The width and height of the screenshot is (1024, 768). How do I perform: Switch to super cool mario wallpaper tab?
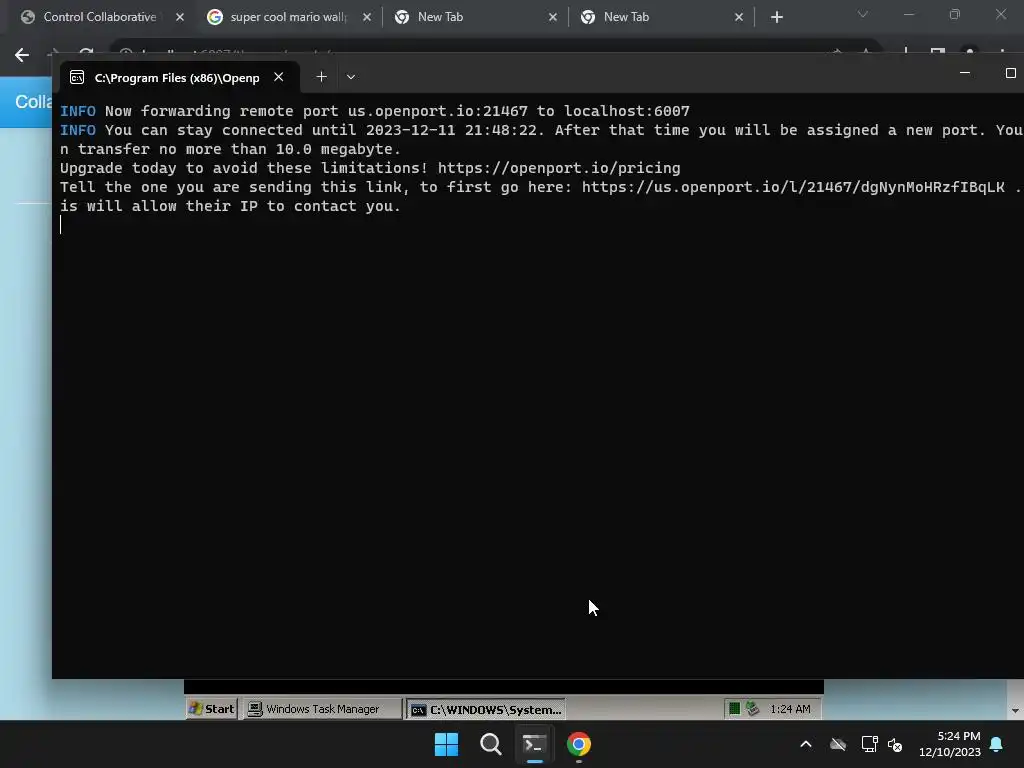click(x=289, y=17)
